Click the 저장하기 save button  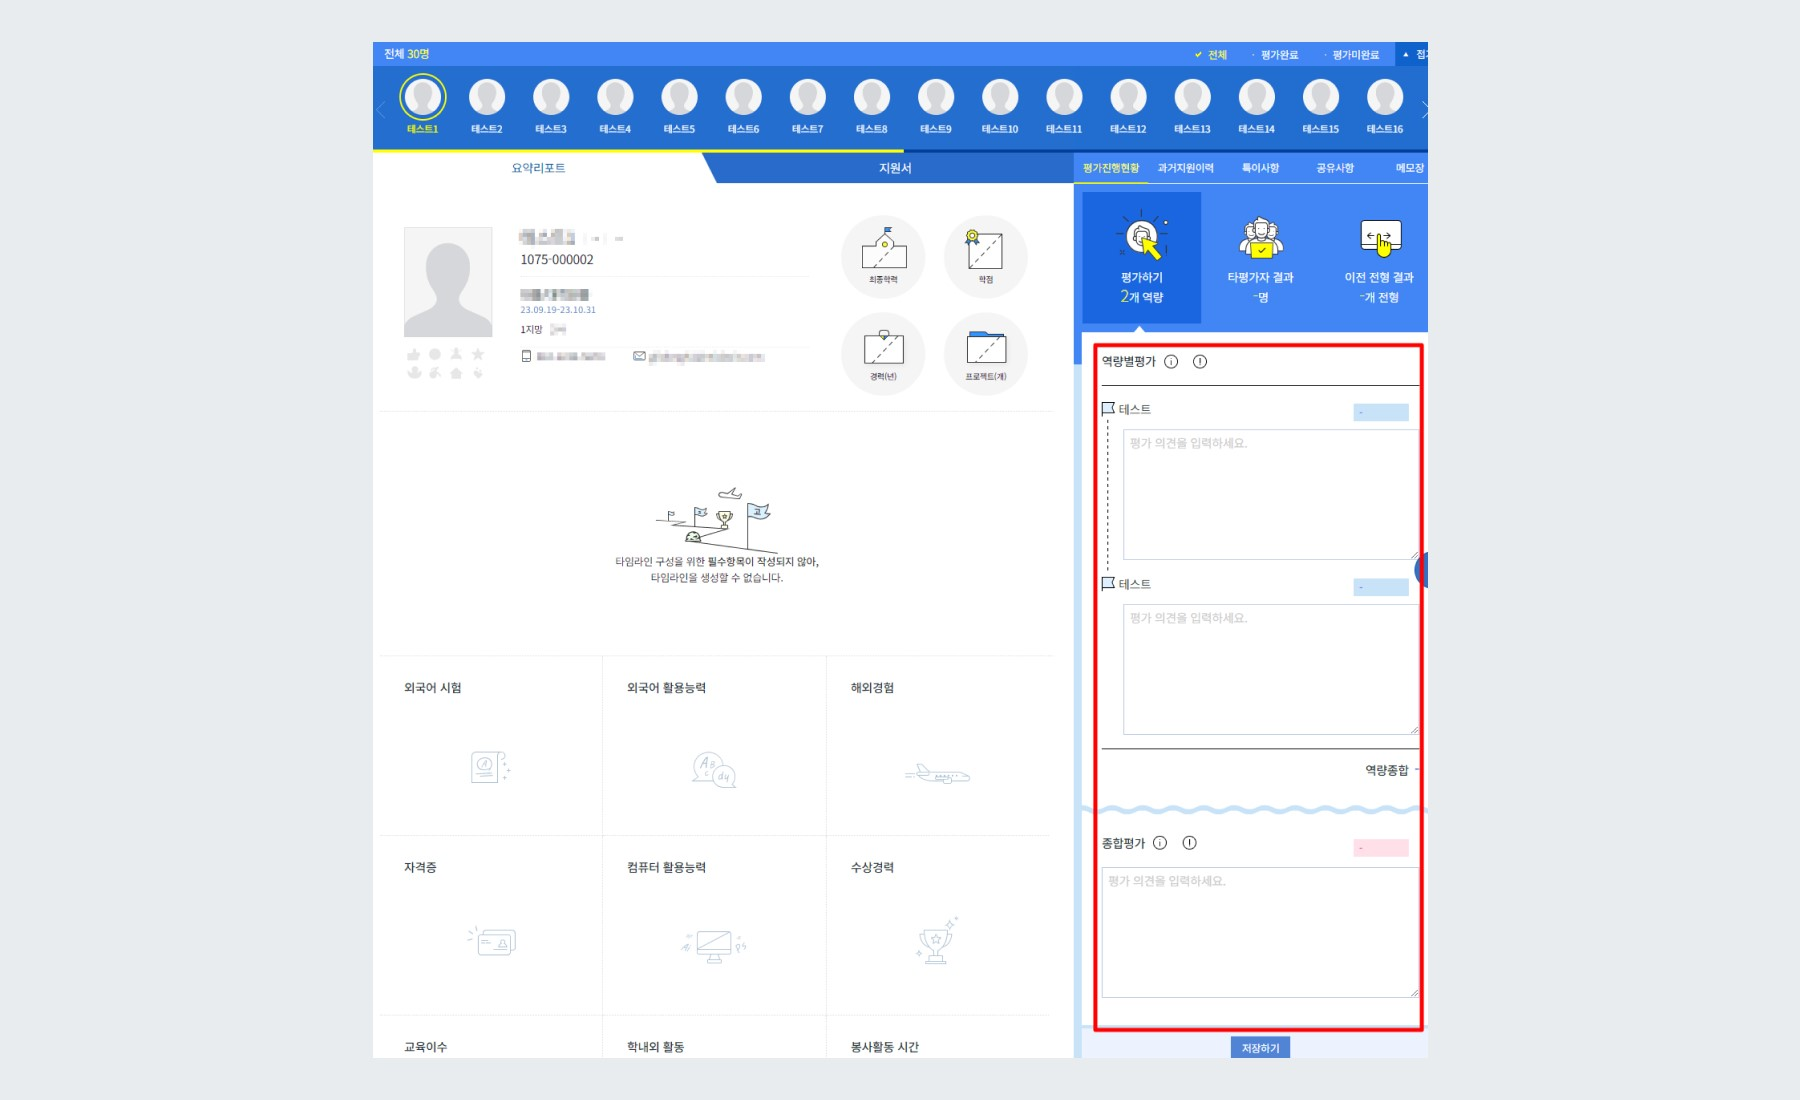(1260, 1047)
